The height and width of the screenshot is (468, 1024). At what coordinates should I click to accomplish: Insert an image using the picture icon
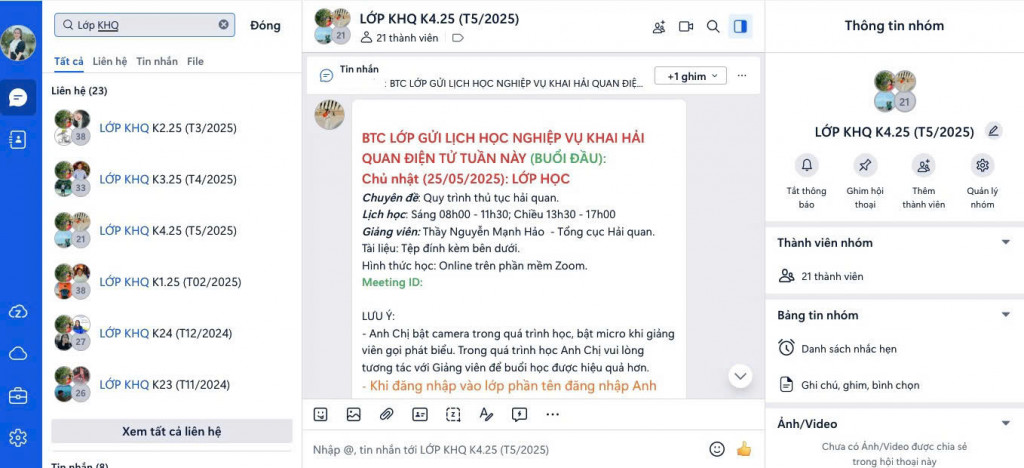(x=353, y=414)
